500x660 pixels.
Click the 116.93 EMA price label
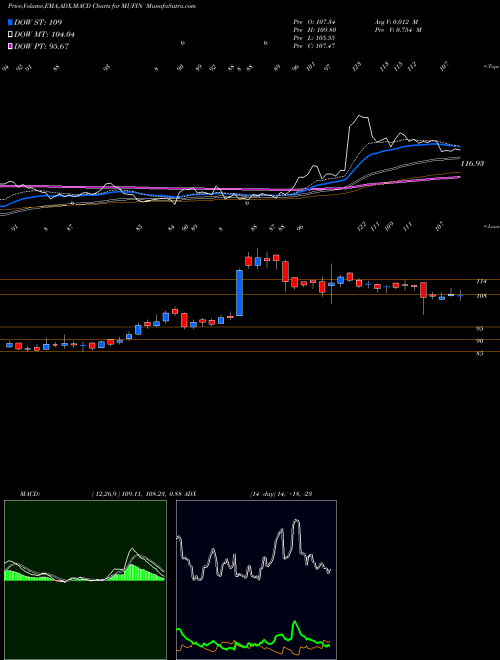(472, 163)
